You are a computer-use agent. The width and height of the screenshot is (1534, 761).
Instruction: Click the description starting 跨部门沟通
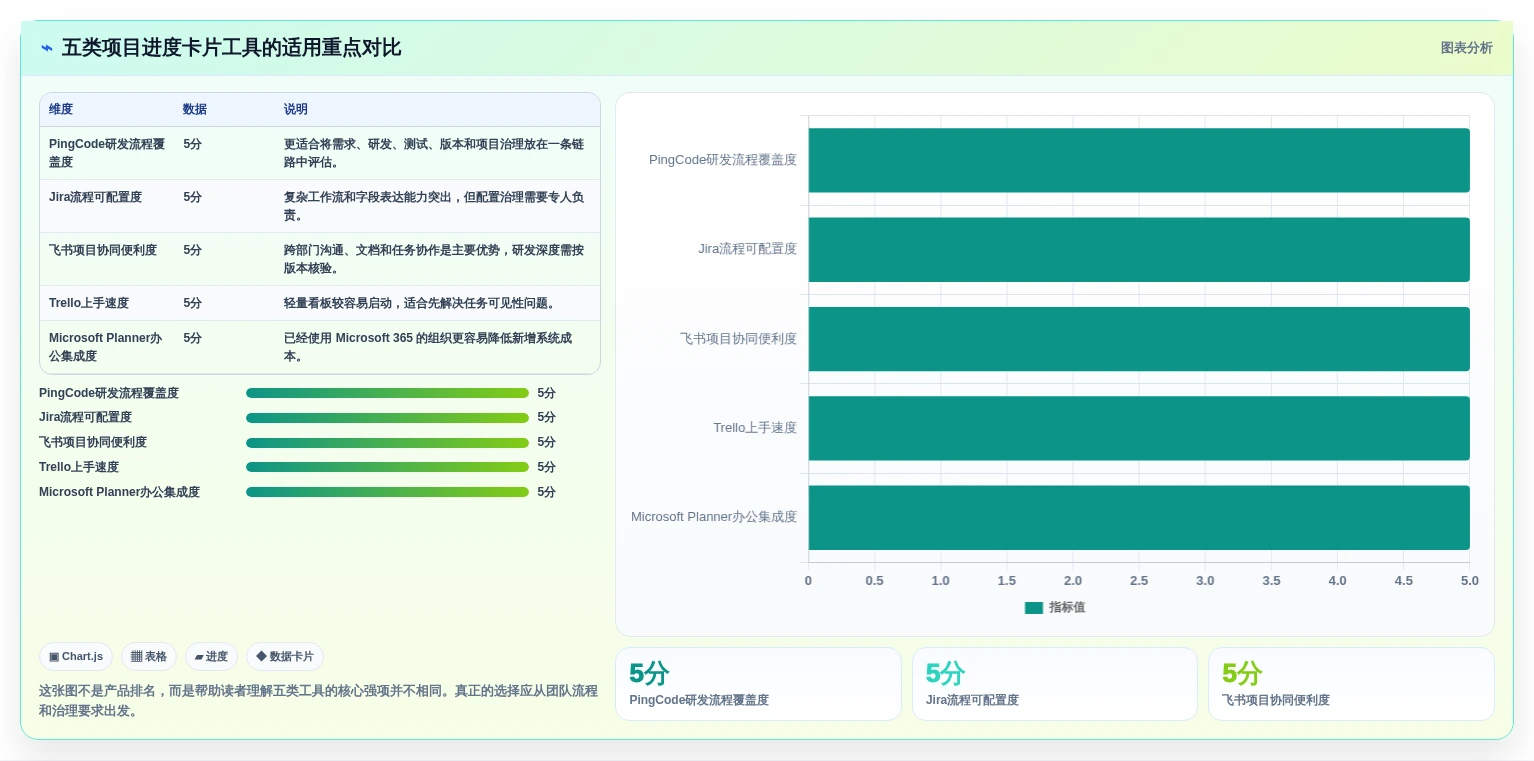point(434,259)
